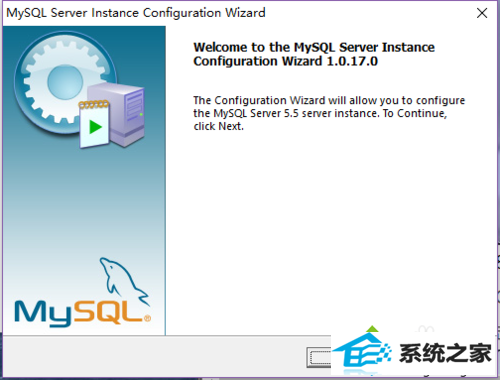The width and height of the screenshot is (500, 380).
Task: Click the "The Configuration Wizard will allow" paragraph
Action: [x=329, y=113]
